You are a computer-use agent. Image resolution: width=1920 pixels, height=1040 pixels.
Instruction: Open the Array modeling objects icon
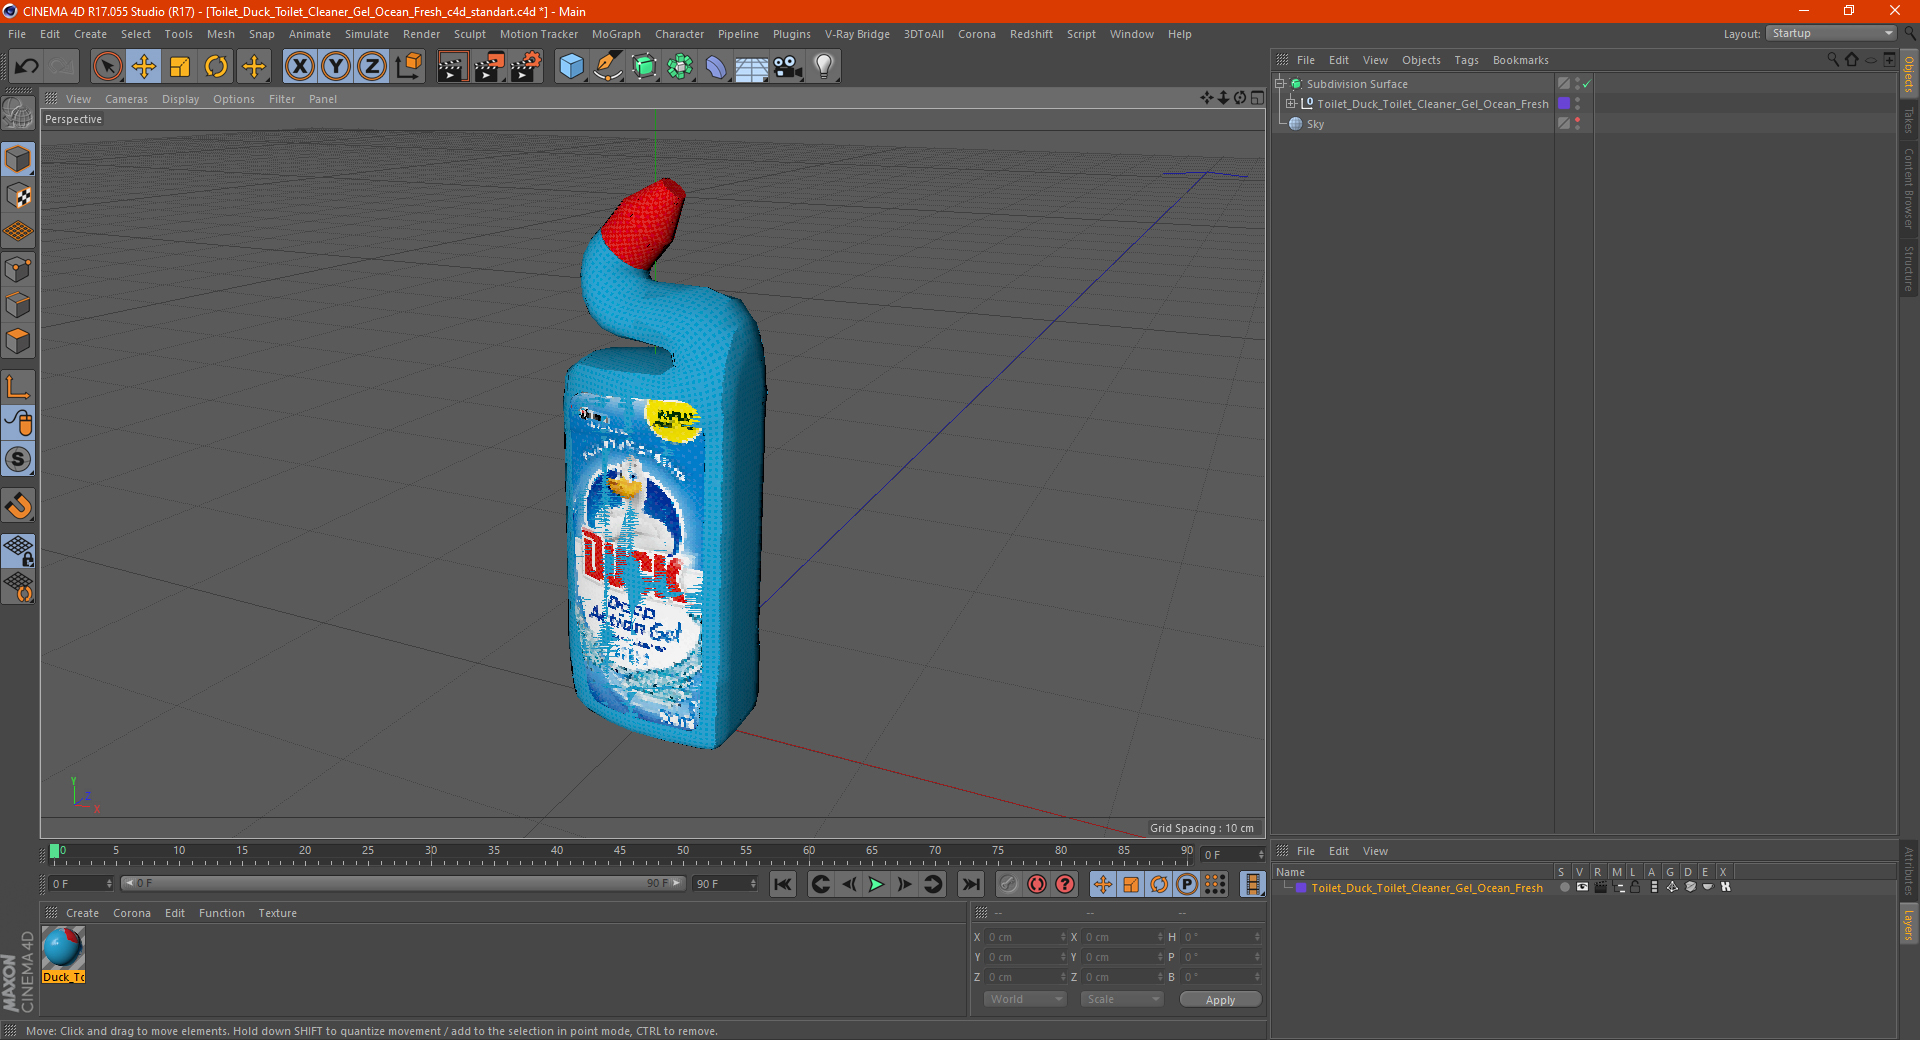680,67
